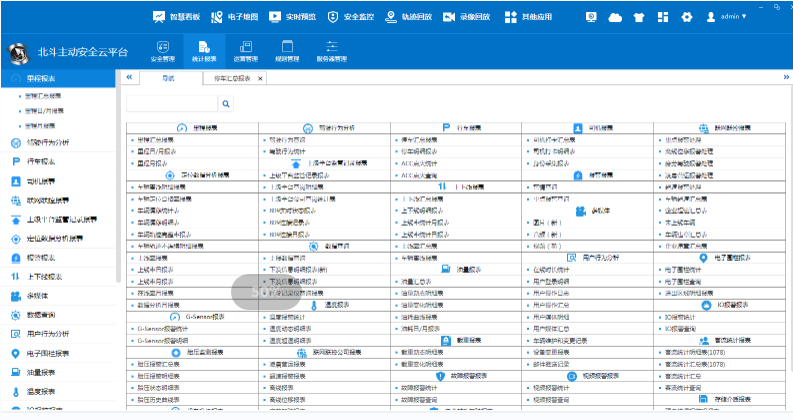
Task: Select the 统计报表 toolbar icon
Action: click(203, 51)
